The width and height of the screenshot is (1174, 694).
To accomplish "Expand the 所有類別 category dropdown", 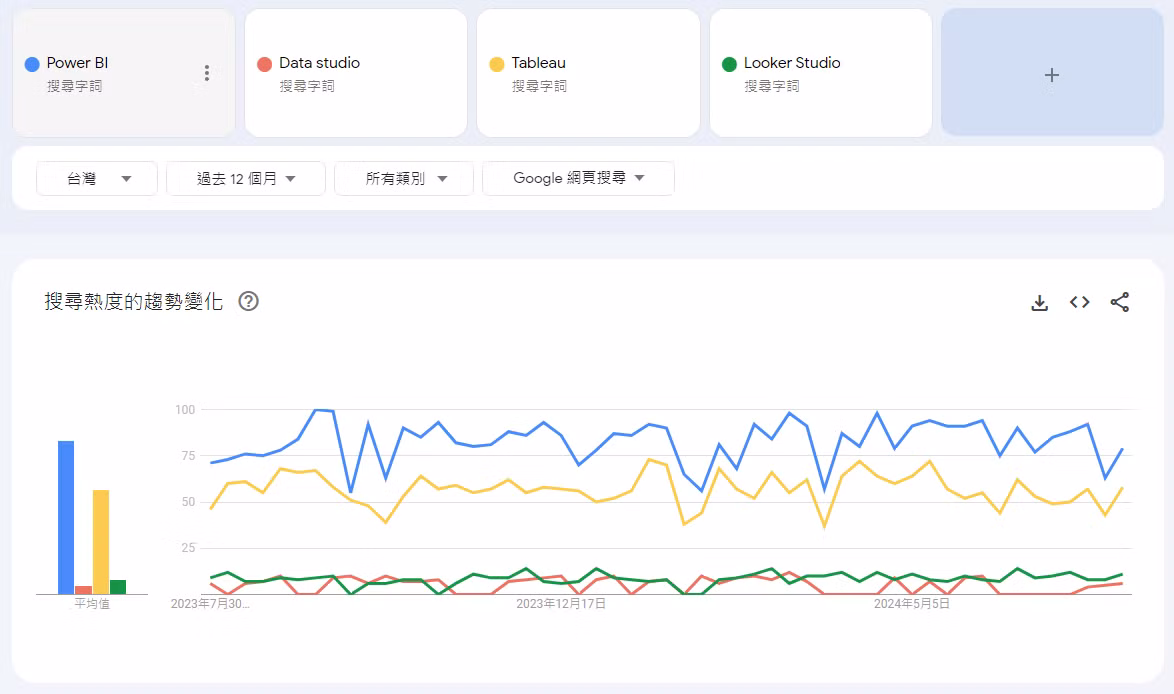I will point(404,178).
